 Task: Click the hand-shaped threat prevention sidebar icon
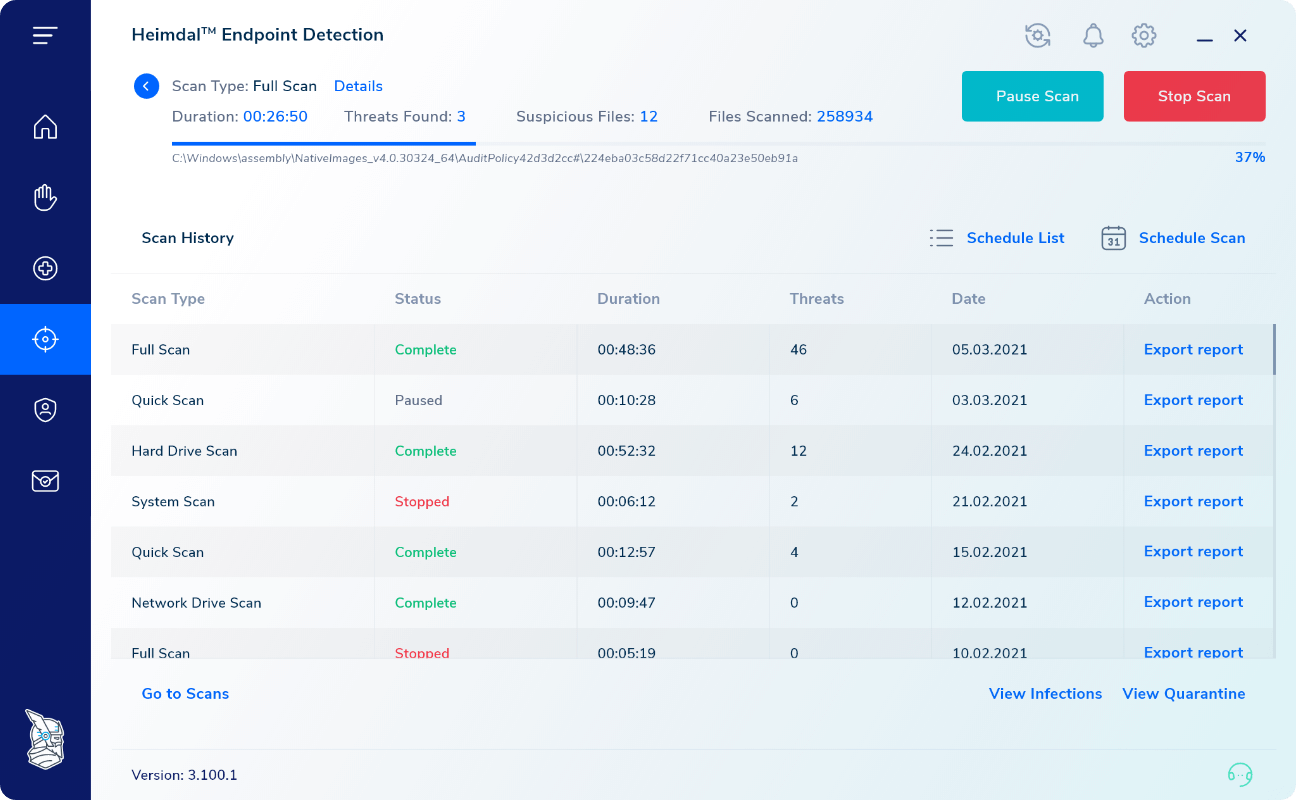coord(45,197)
